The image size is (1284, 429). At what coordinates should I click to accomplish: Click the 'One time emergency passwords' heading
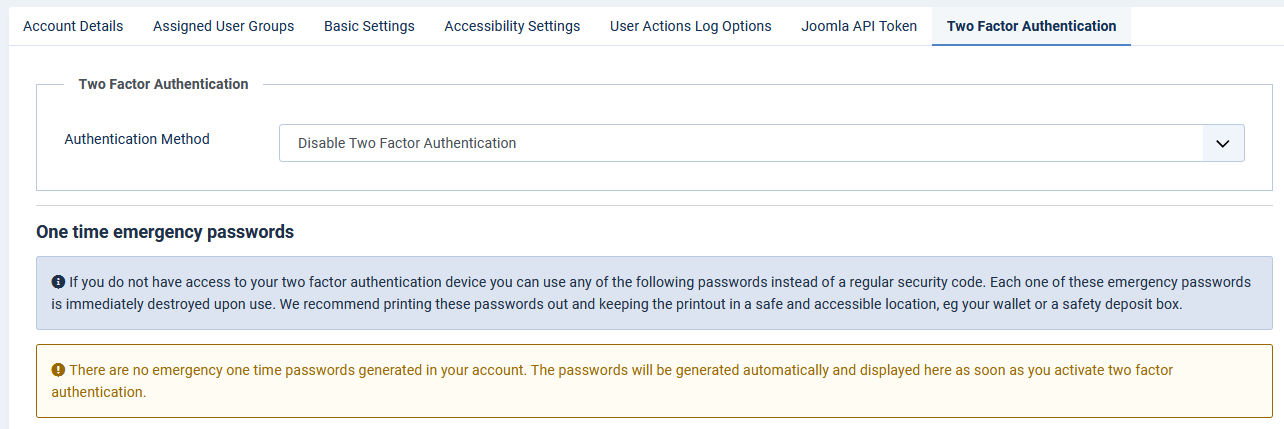(165, 232)
